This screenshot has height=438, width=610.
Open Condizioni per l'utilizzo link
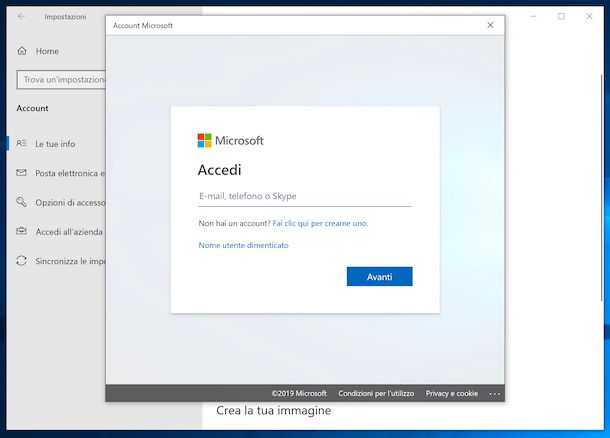(x=376, y=393)
